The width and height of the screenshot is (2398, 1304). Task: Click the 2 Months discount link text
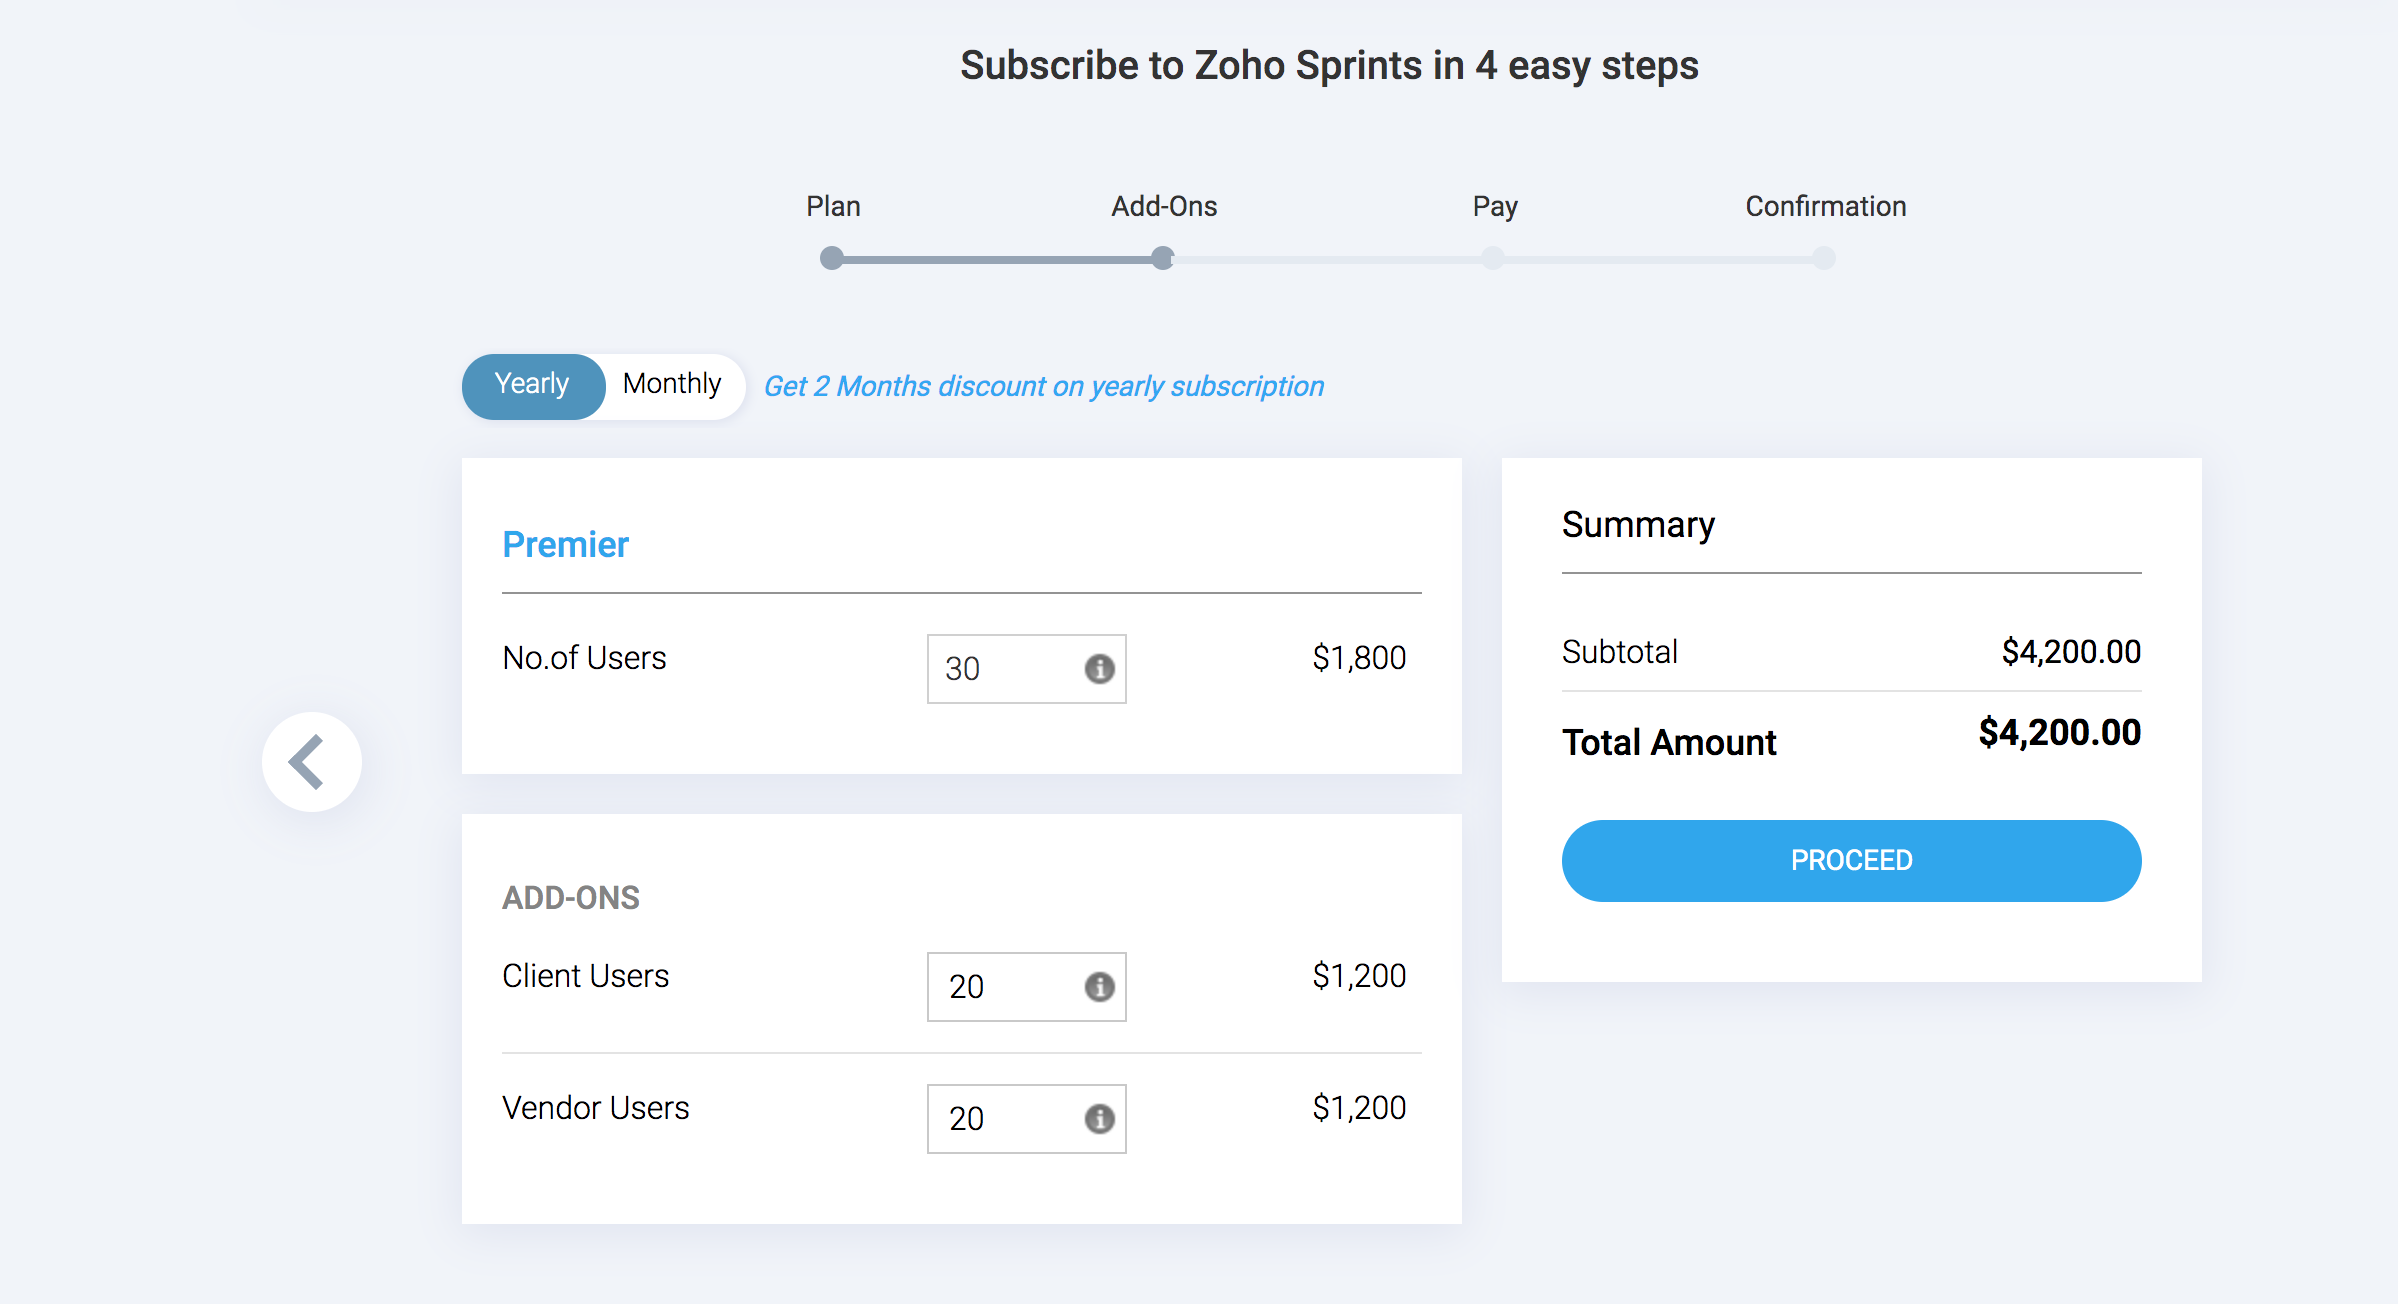pyautogui.click(x=1043, y=386)
